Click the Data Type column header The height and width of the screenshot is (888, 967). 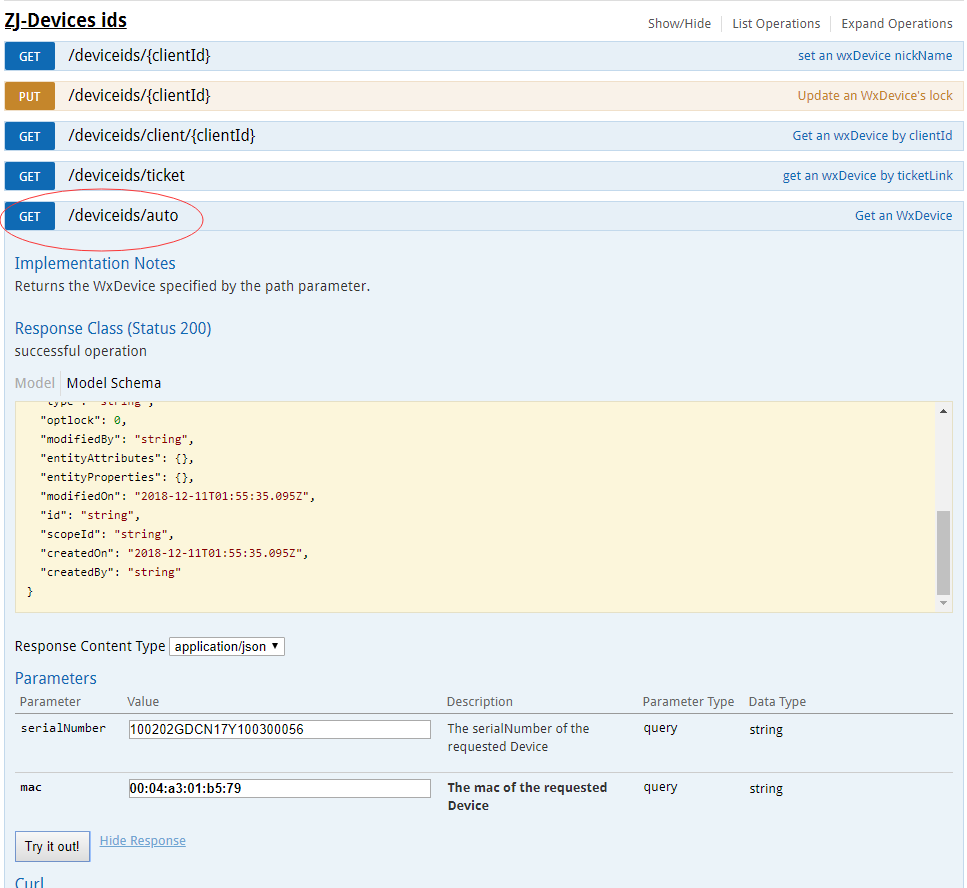point(777,702)
